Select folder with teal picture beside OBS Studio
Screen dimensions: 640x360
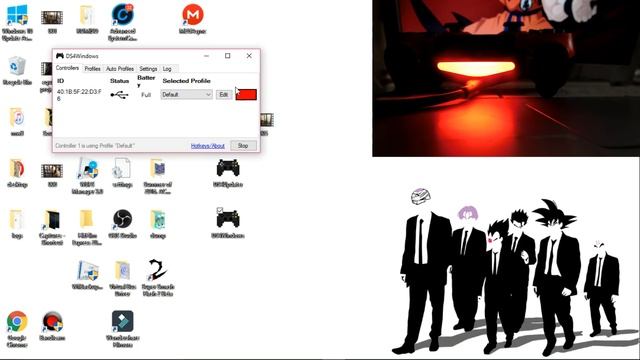click(158, 224)
